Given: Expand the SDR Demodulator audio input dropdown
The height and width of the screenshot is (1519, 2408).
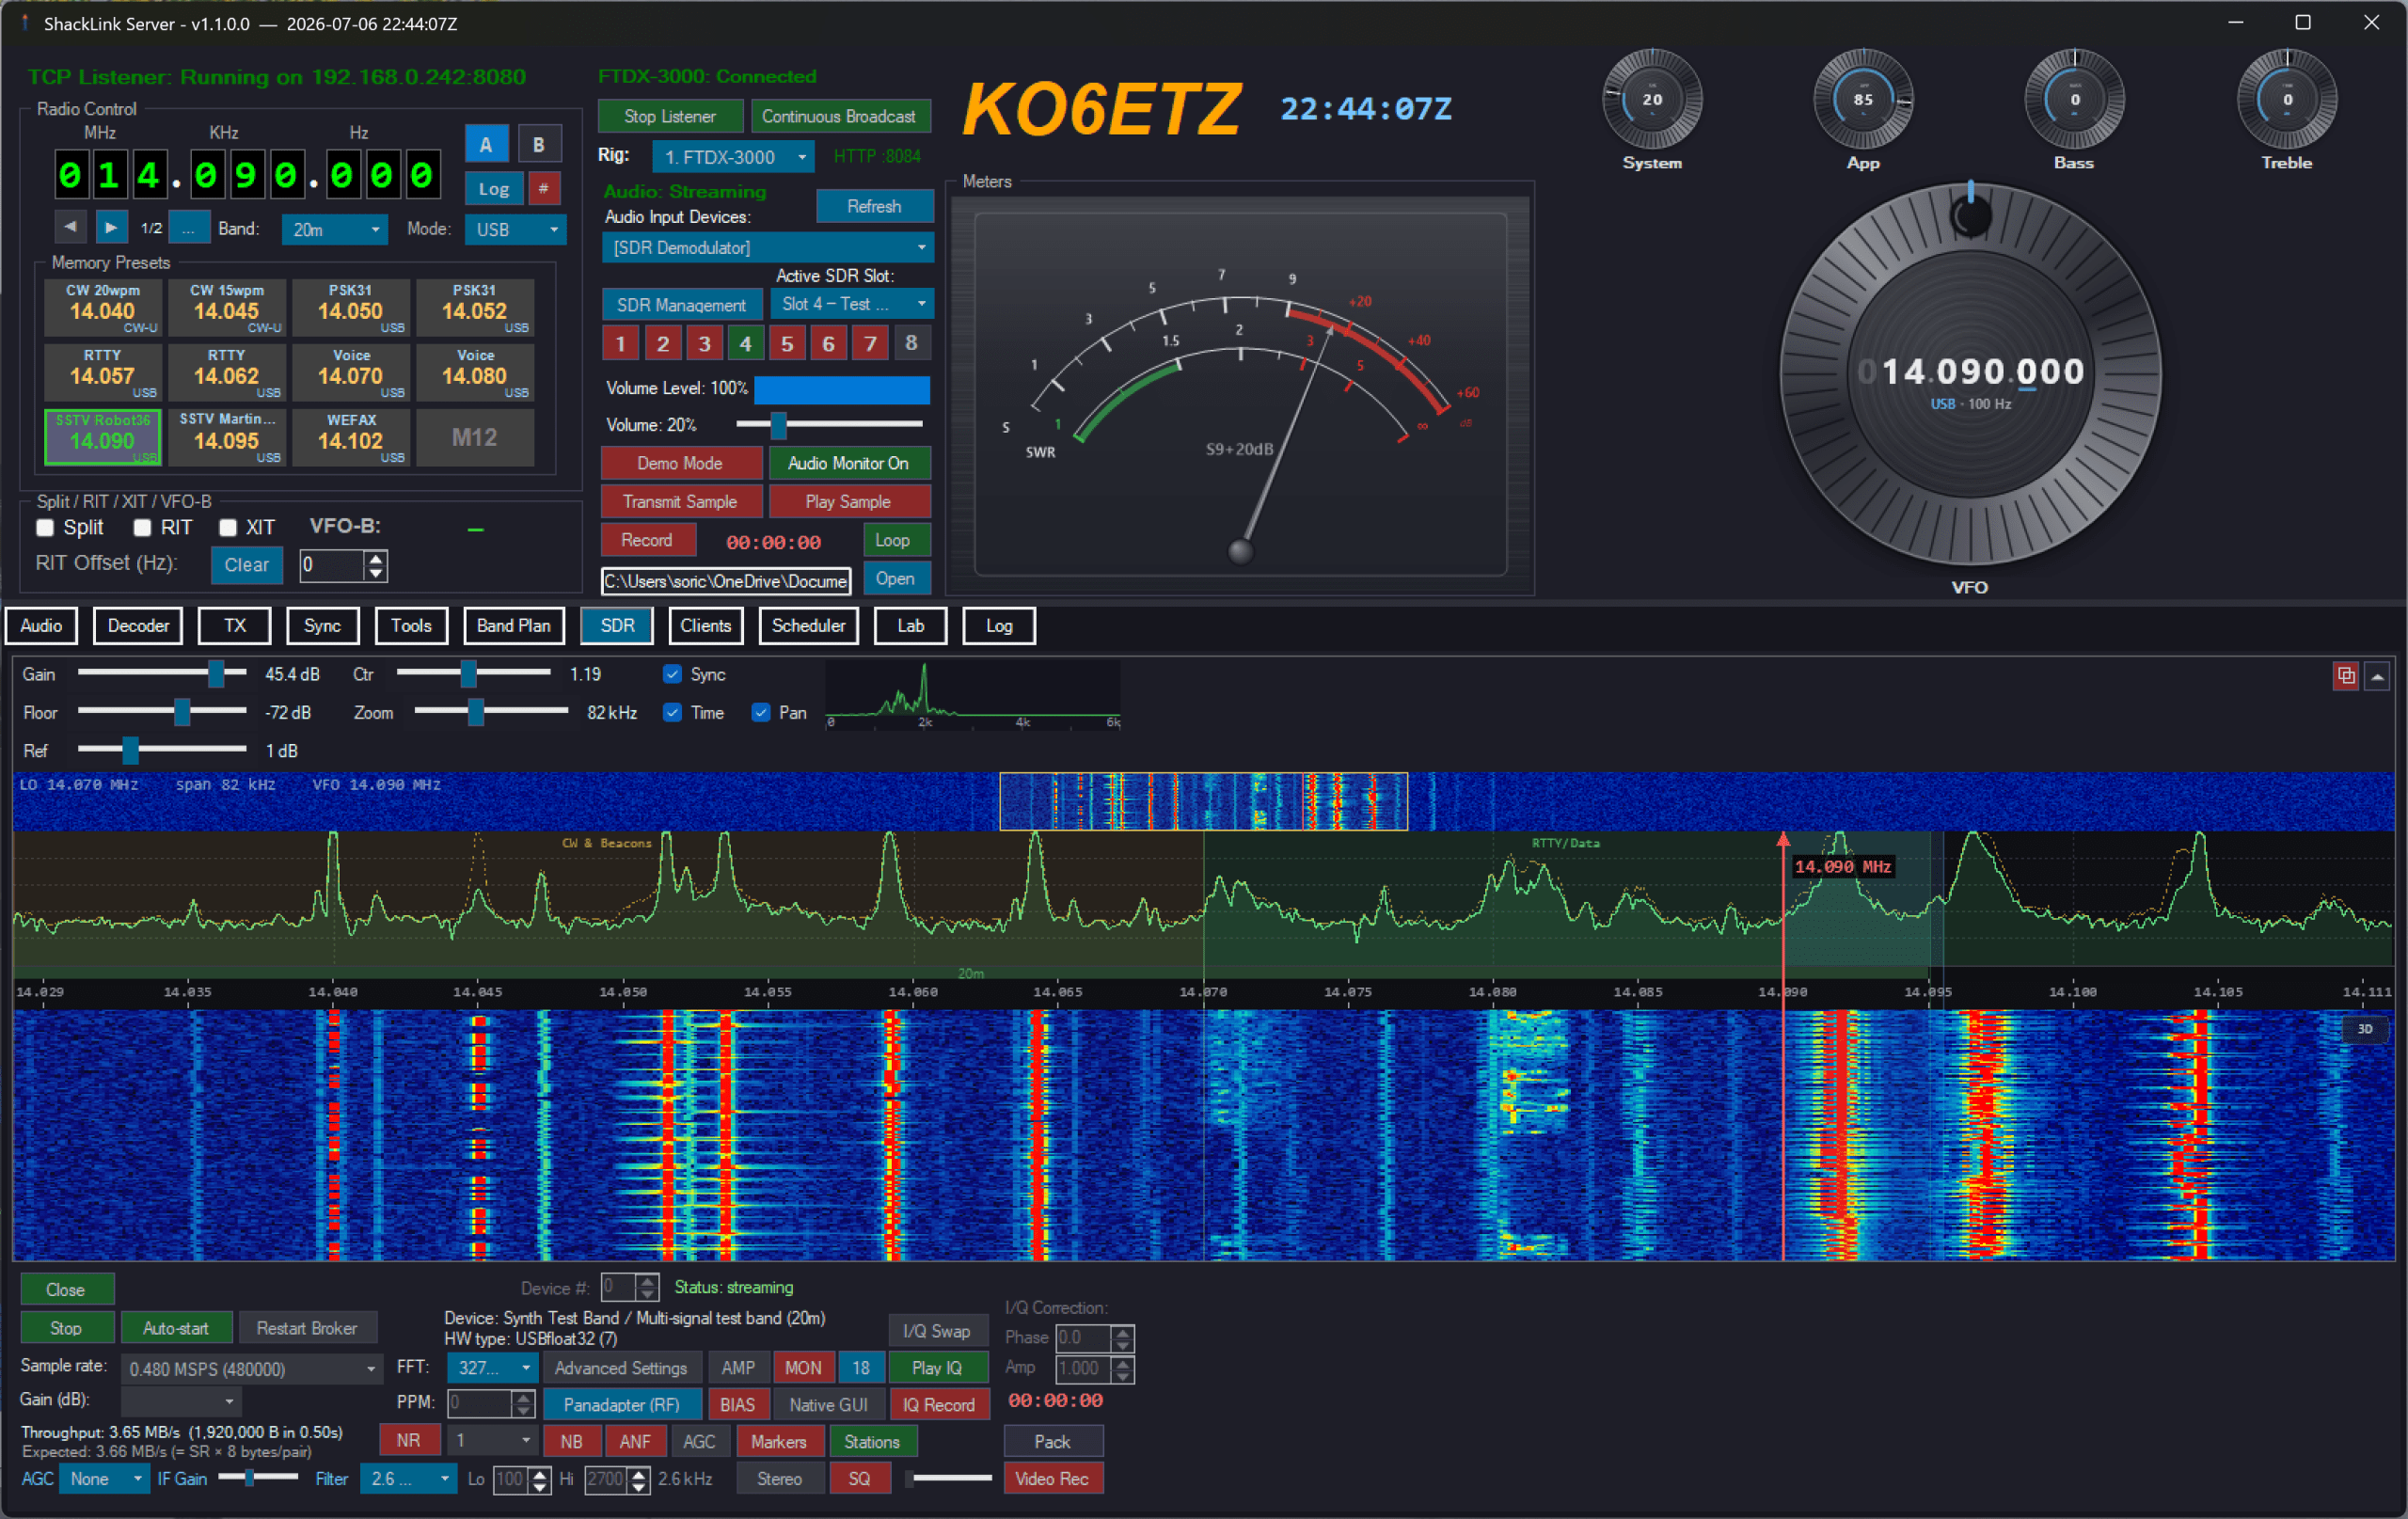Looking at the screenshot, I should [x=767, y=248].
